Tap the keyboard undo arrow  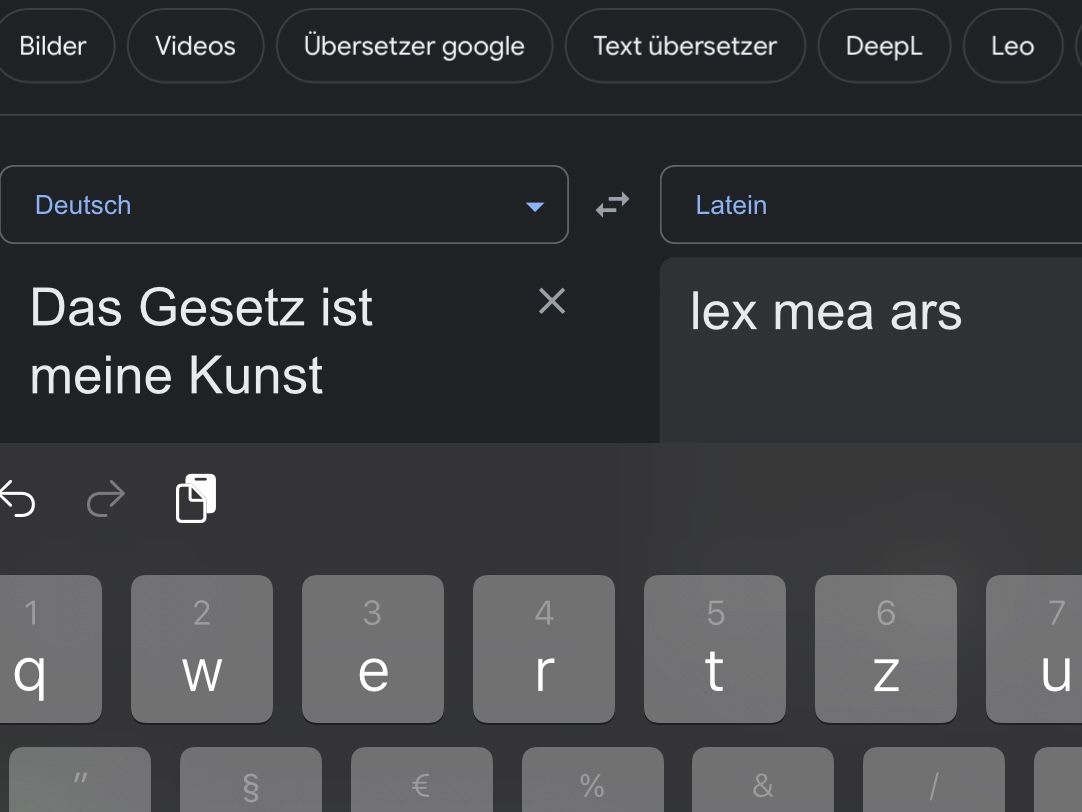[17, 498]
